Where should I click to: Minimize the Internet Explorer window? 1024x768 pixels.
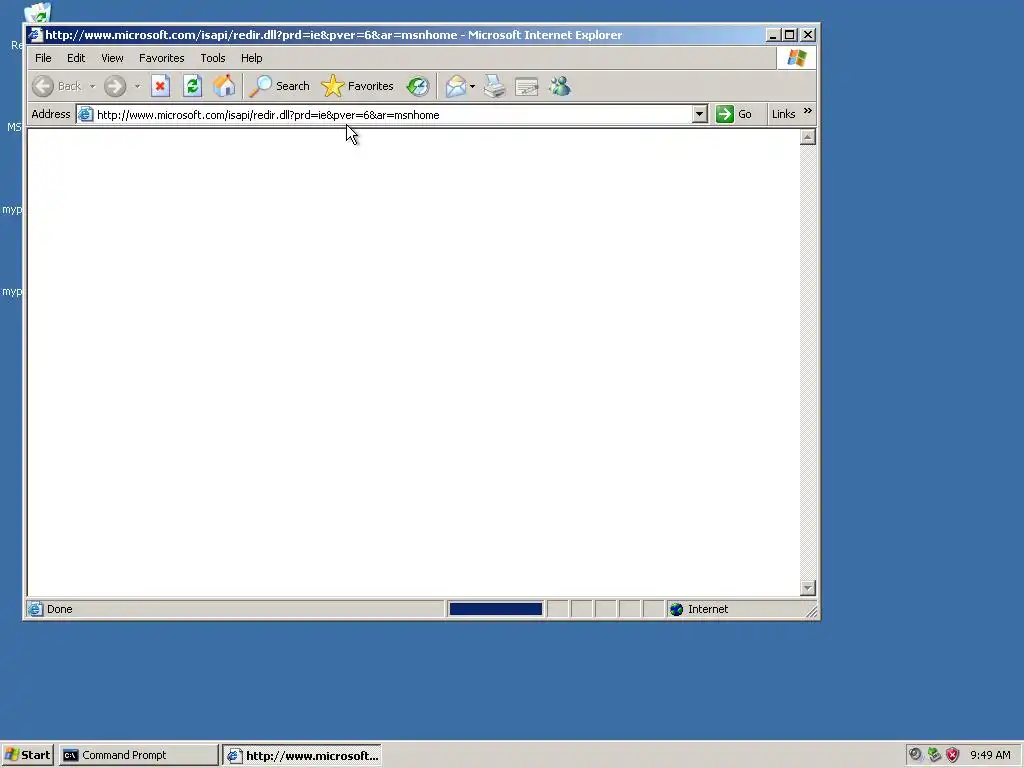tap(773, 35)
